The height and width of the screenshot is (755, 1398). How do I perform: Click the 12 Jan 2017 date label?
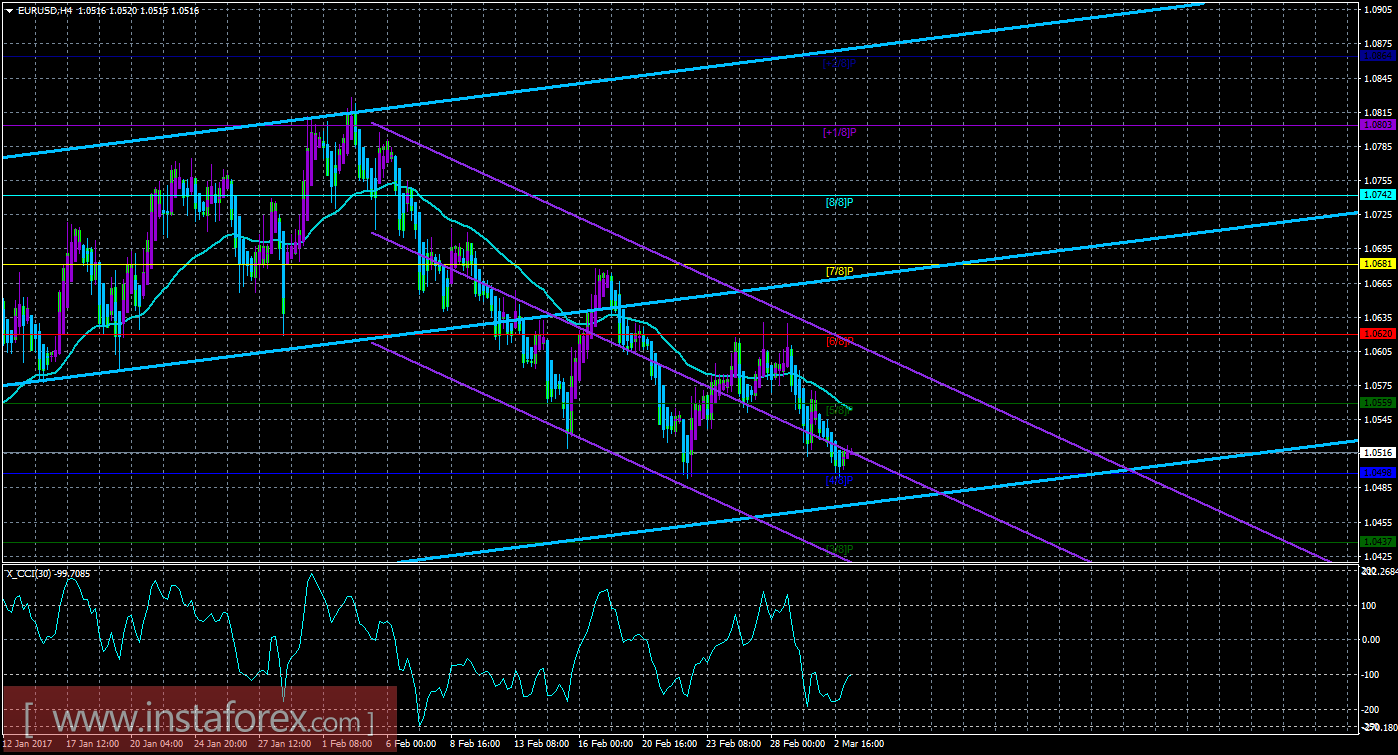pyautogui.click(x=27, y=745)
